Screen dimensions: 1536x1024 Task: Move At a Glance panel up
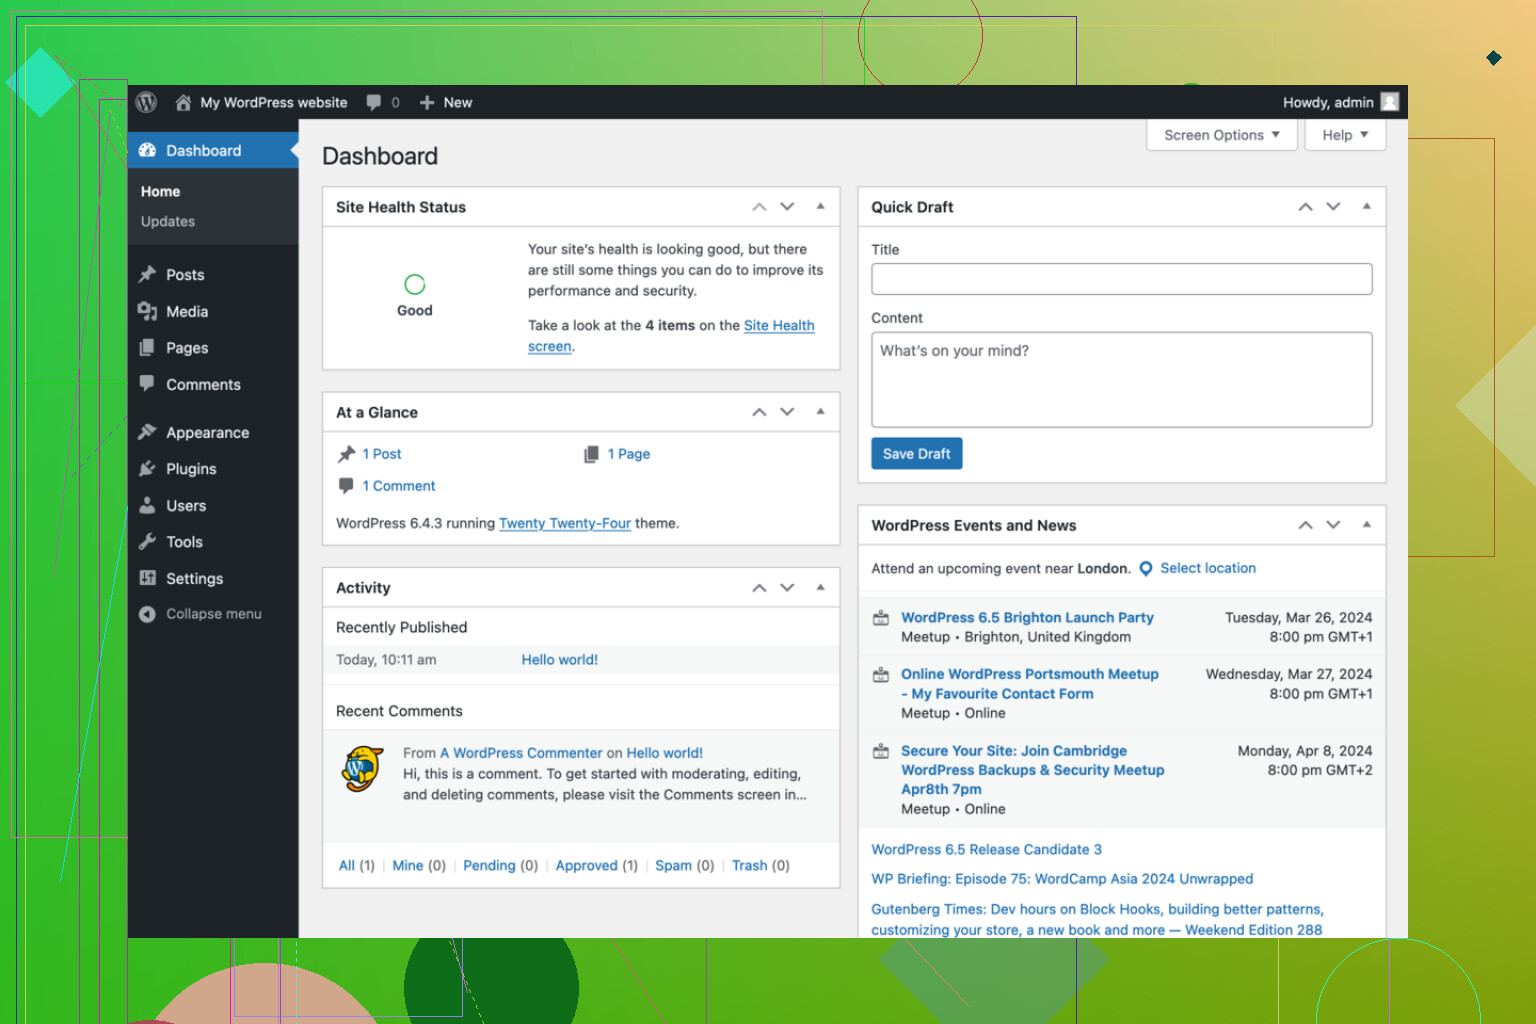click(759, 412)
